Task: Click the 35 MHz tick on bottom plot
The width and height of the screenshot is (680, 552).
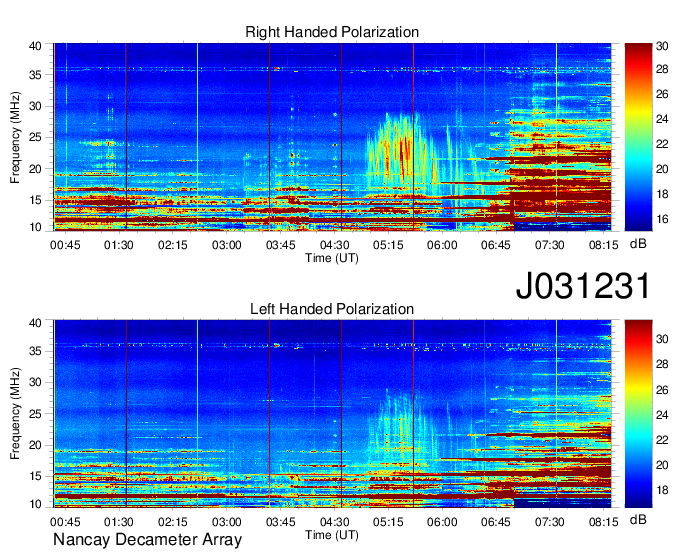Action: click(x=35, y=351)
